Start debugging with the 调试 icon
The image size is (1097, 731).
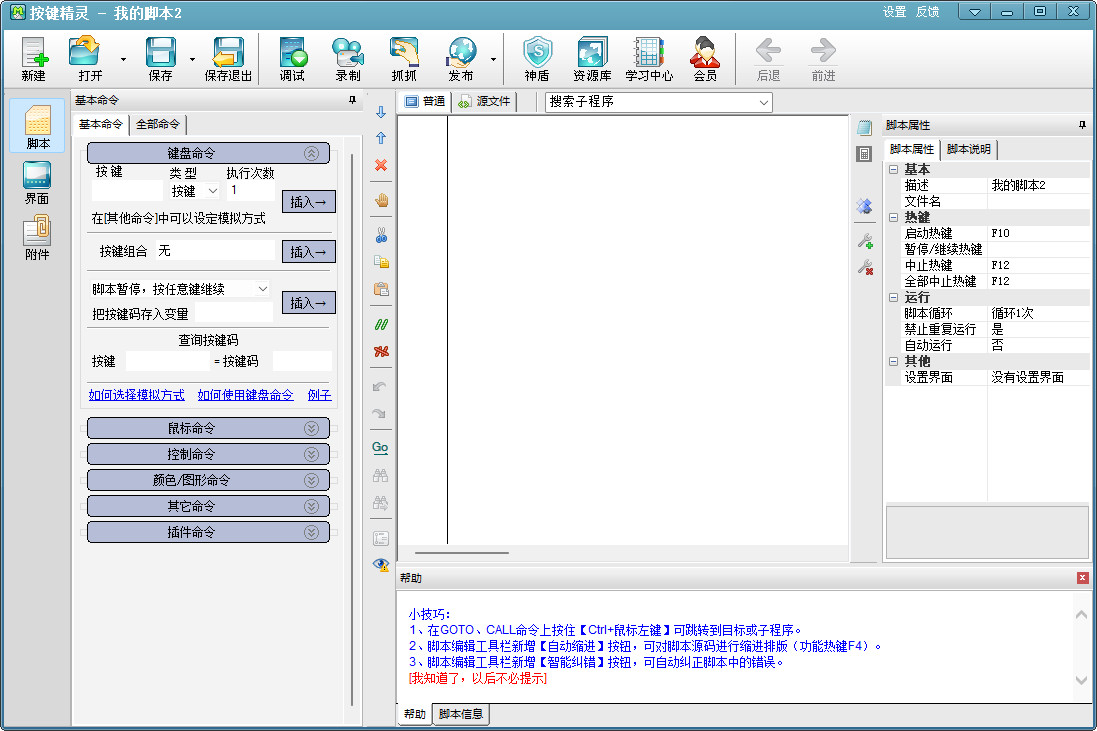pyautogui.click(x=292, y=58)
